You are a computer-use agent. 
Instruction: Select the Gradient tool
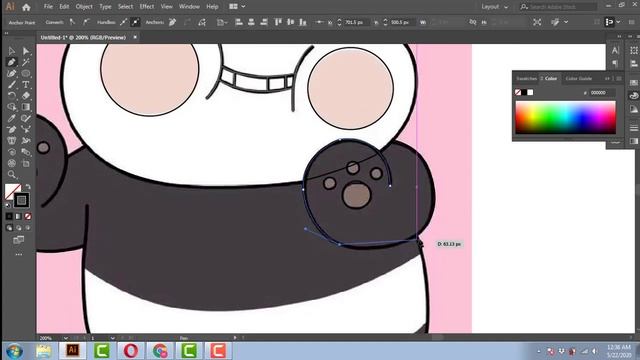click(x=26, y=107)
